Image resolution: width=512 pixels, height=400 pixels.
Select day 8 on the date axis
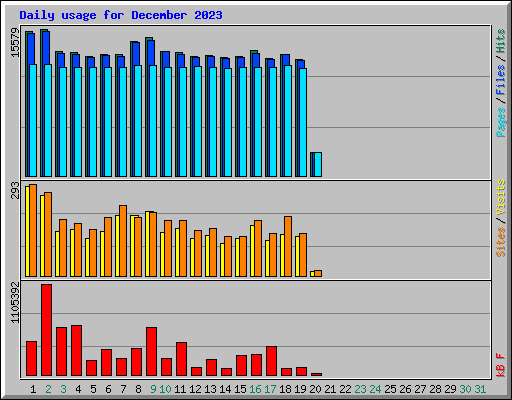click(x=138, y=389)
